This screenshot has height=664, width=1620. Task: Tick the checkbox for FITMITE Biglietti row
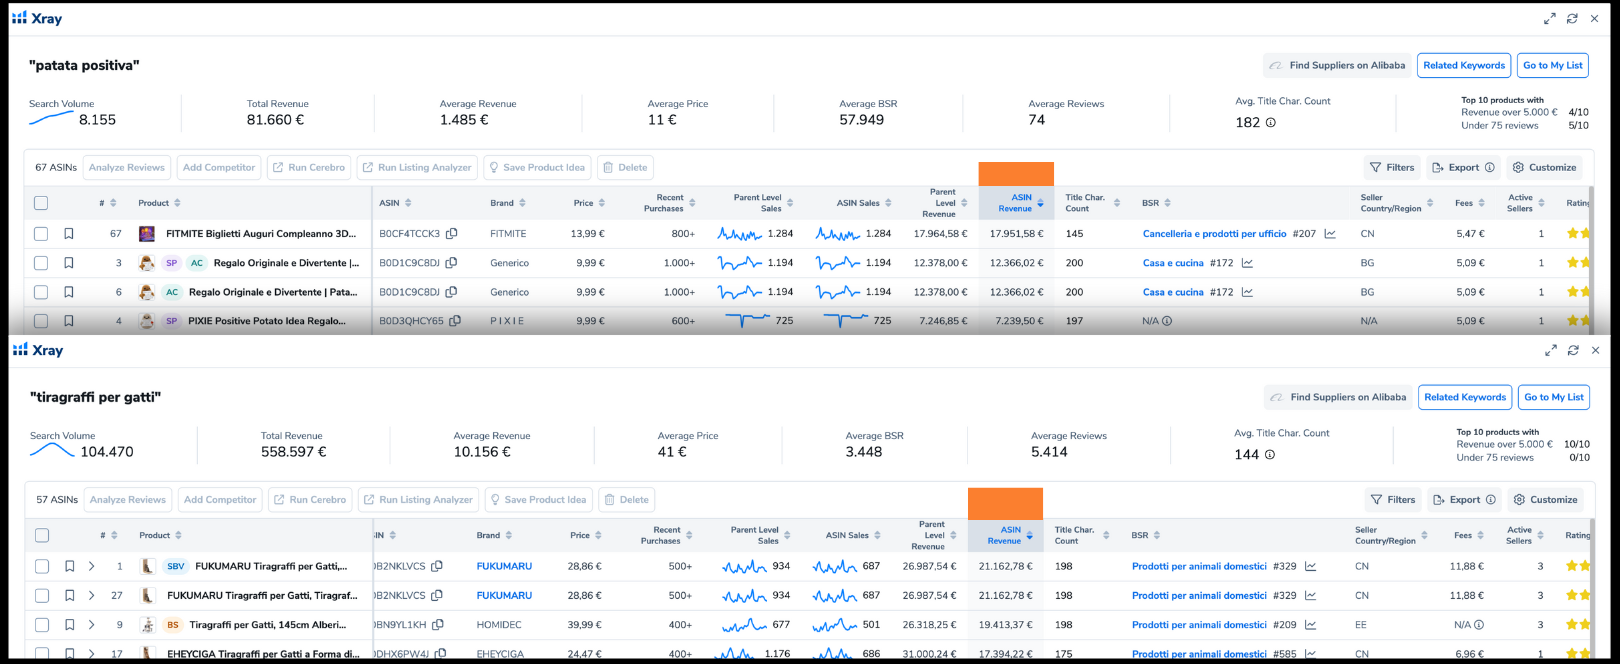(41, 234)
